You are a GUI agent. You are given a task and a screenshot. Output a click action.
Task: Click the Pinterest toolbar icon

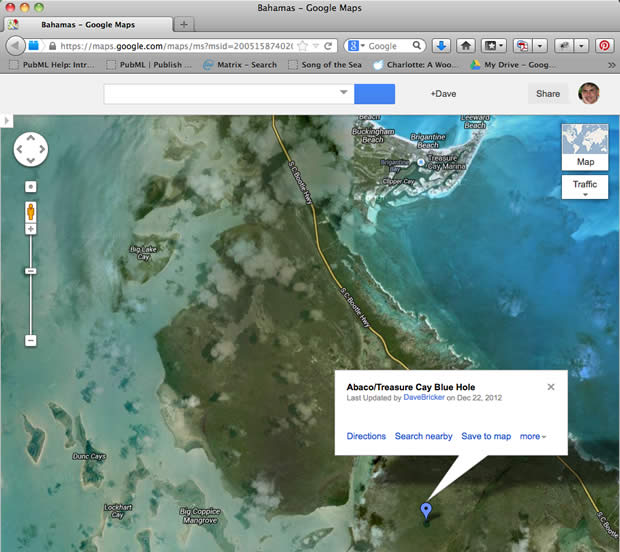click(603, 46)
